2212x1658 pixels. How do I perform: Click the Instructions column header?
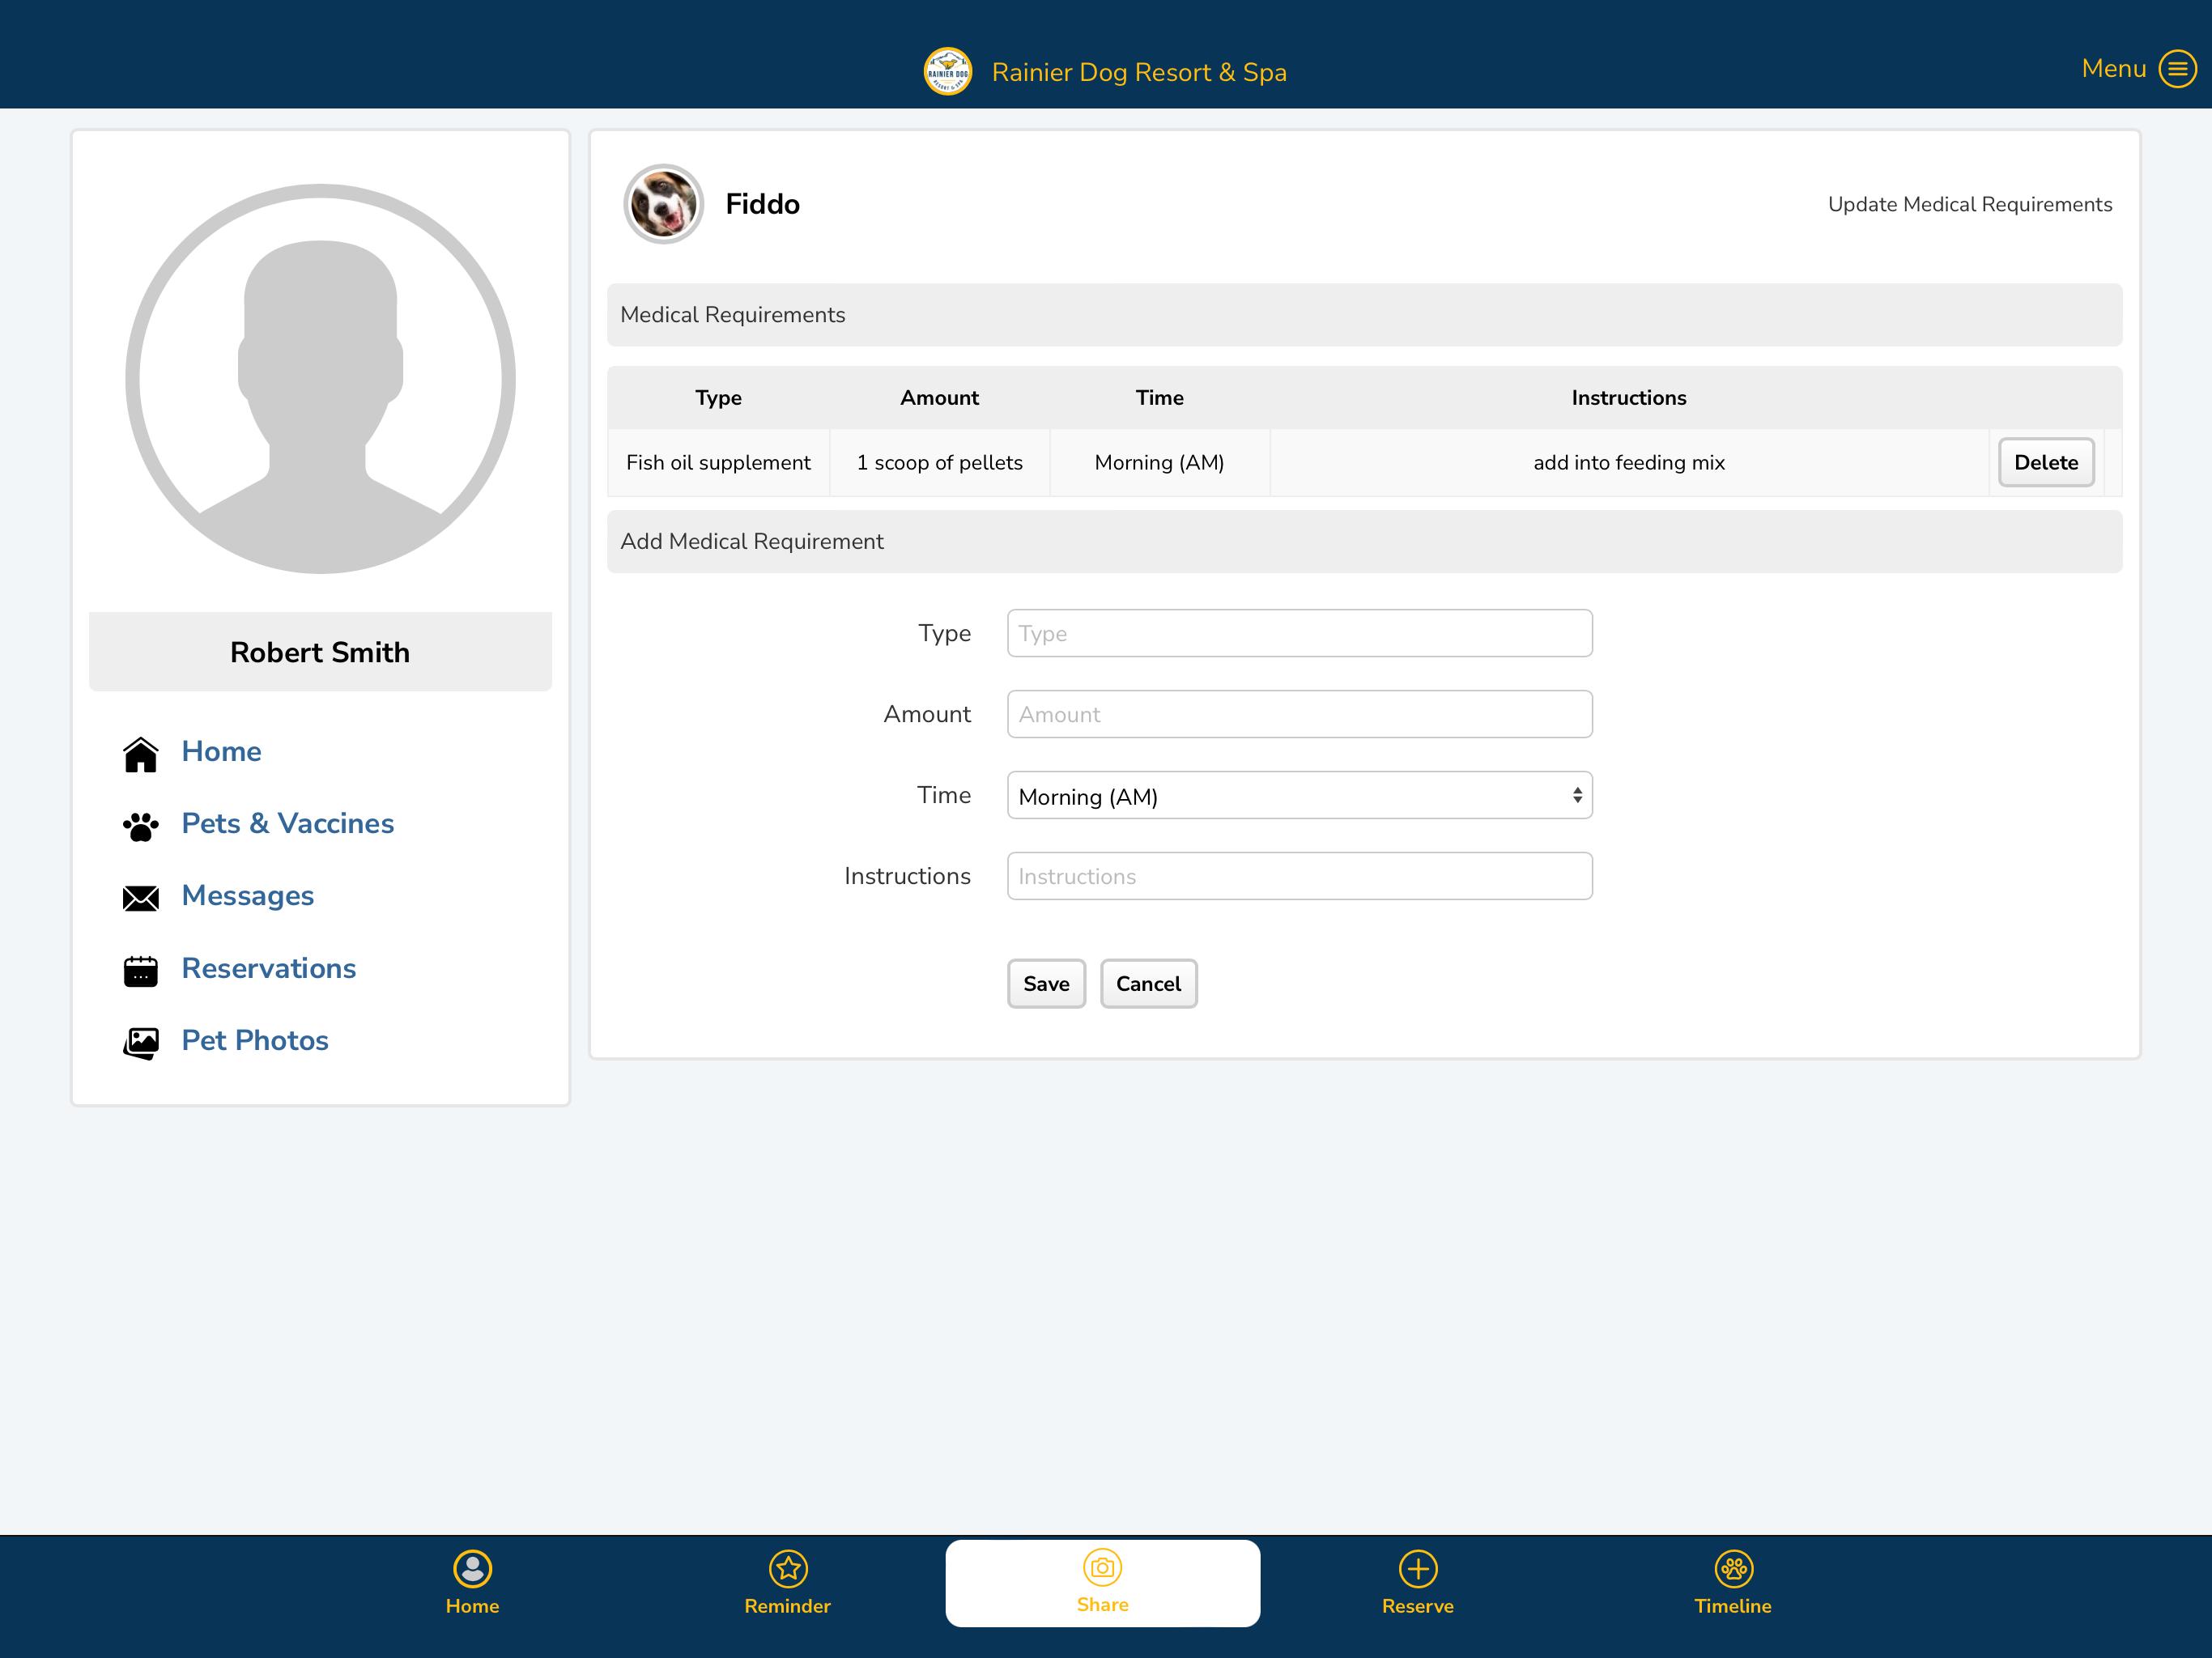(1629, 398)
